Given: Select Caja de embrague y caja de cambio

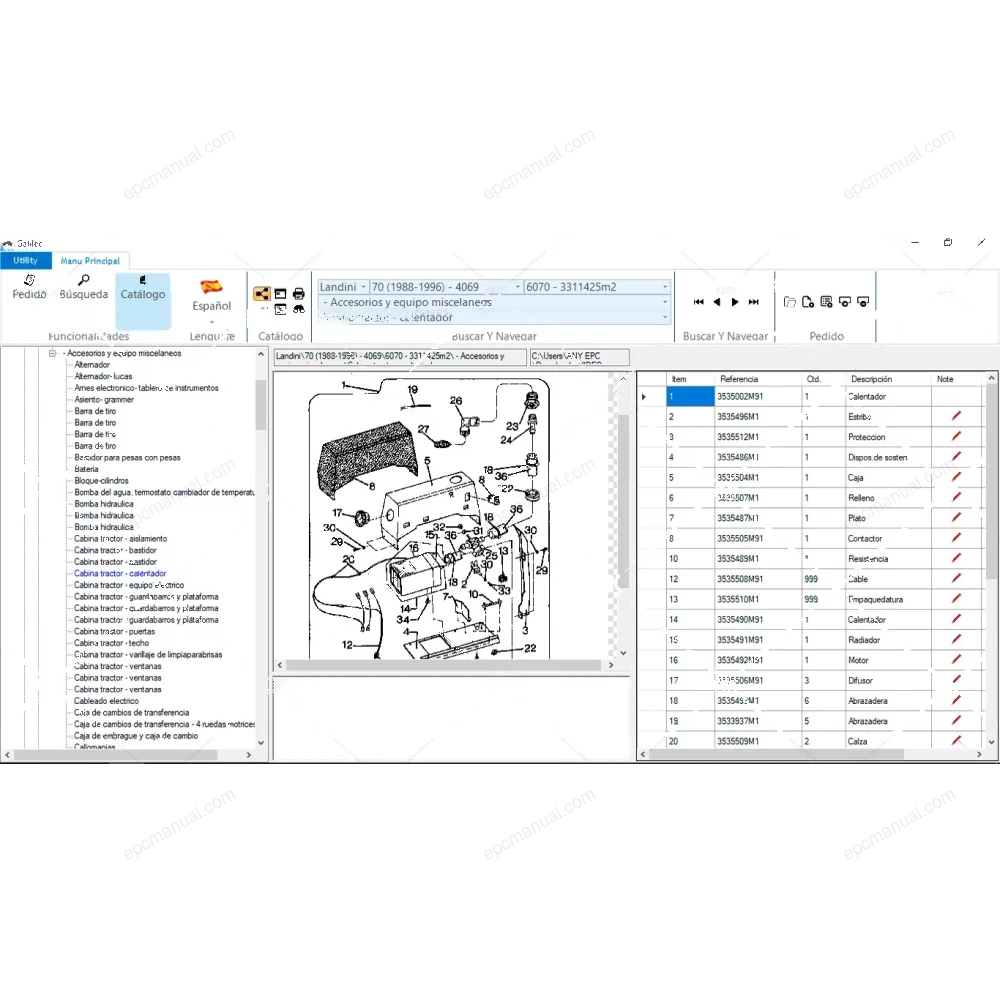Looking at the screenshot, I should pyautogui.click(x=136, y=735).
